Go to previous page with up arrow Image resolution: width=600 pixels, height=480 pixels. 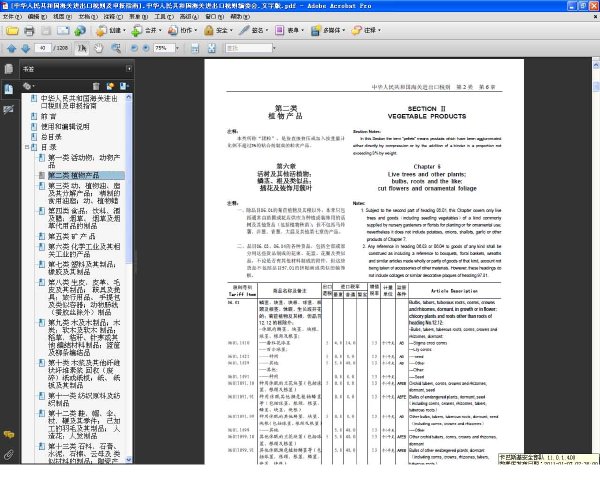pyautogui.click(x=11, y=48)
